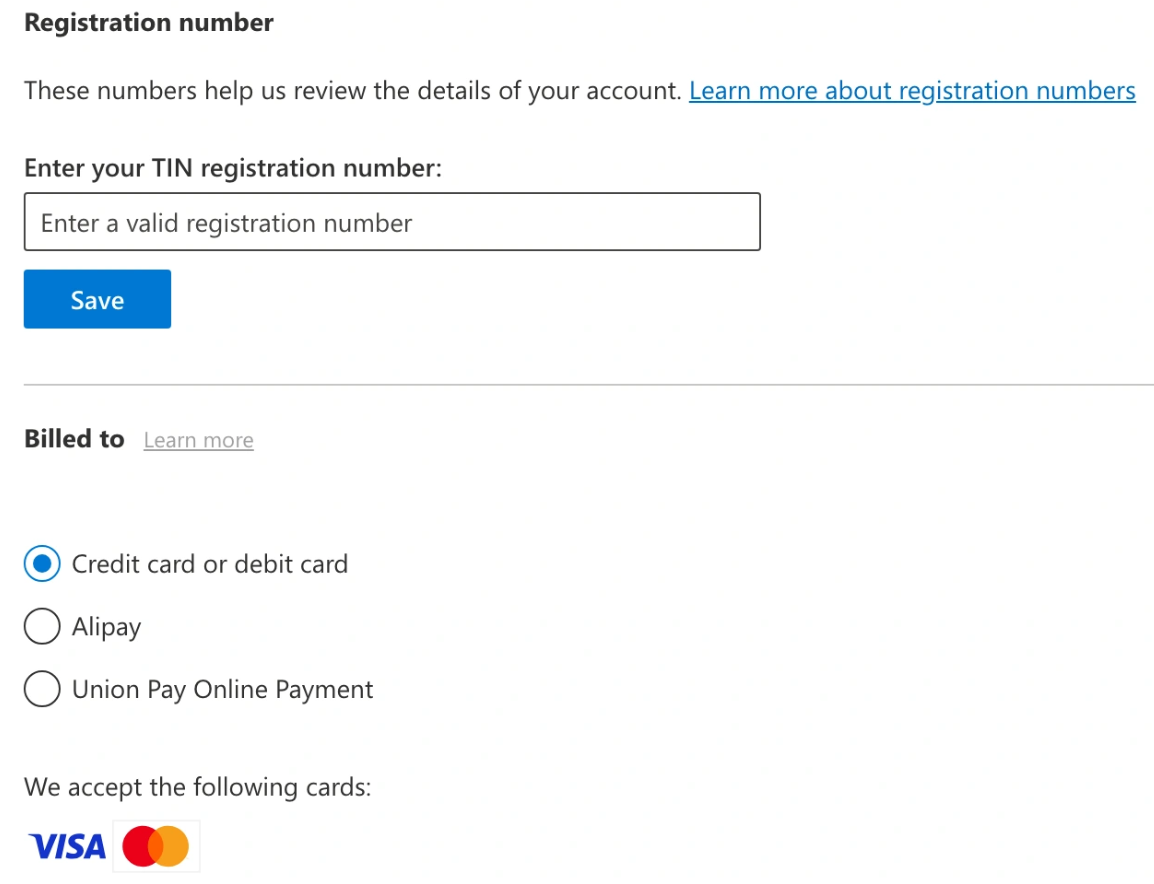The height and width of the screenshot is (884, 1154).
Task: Open Learn more about registration numbers link
Action: tap(912, 91)
